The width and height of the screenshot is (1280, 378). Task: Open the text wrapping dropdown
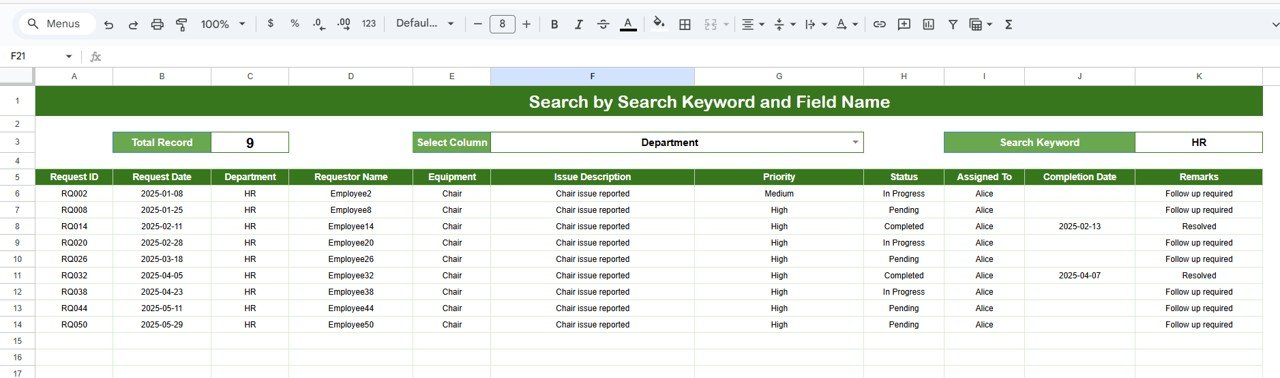click(815, 24)
